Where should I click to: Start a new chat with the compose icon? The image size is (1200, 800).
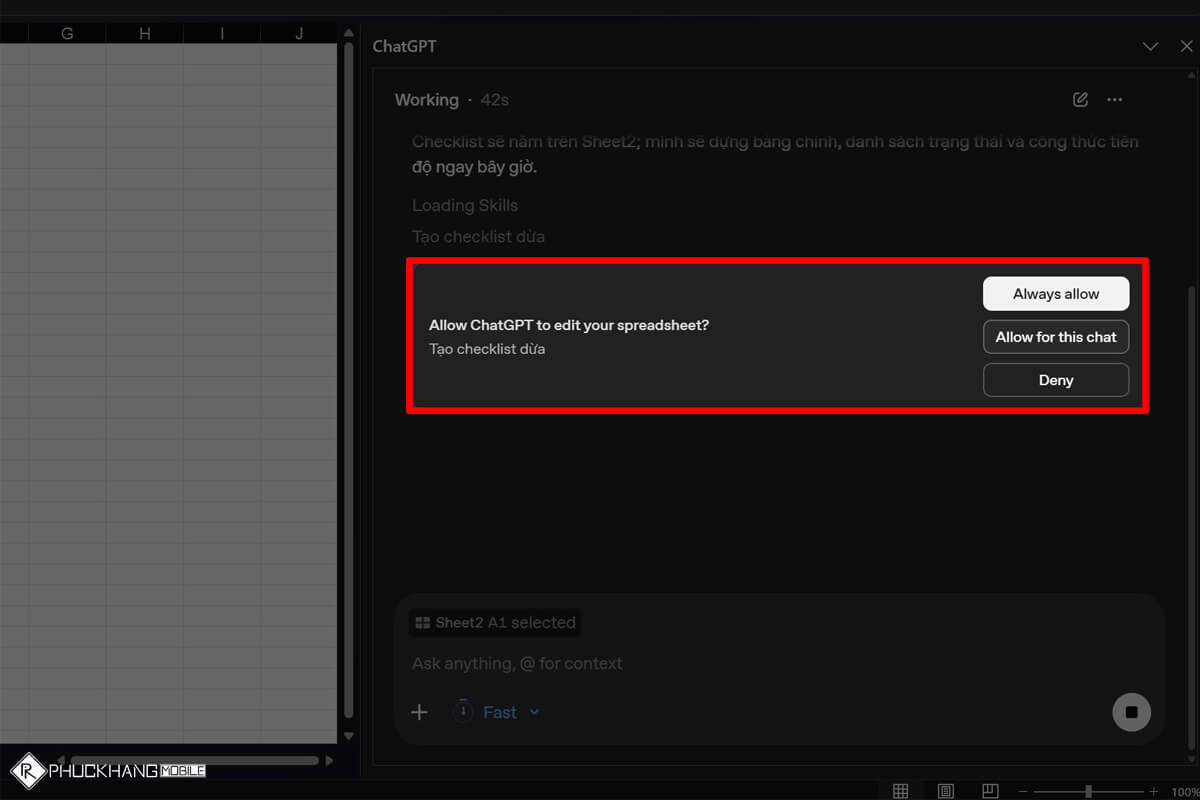pos(1080,100)
